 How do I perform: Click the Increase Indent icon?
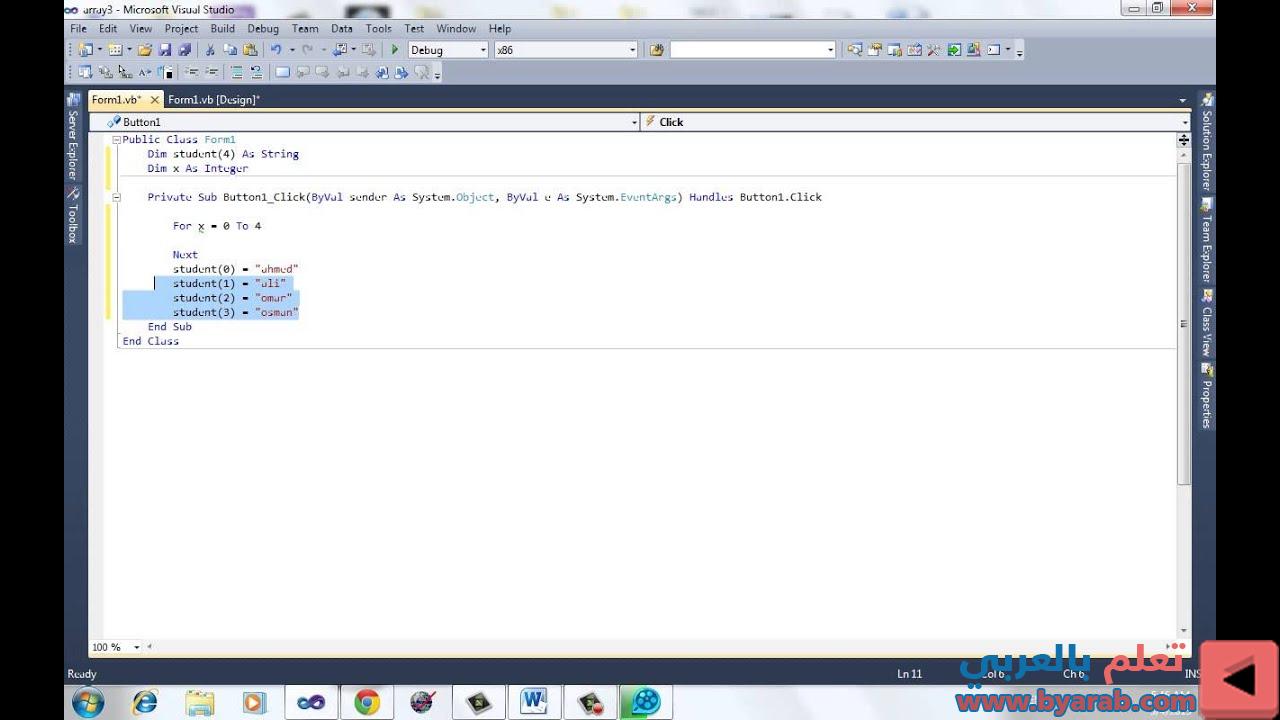coord(211,72)
